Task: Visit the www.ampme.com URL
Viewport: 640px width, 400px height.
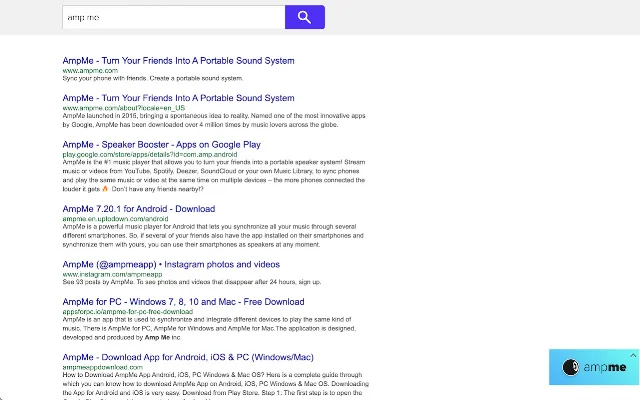Action: click(90, 71)
